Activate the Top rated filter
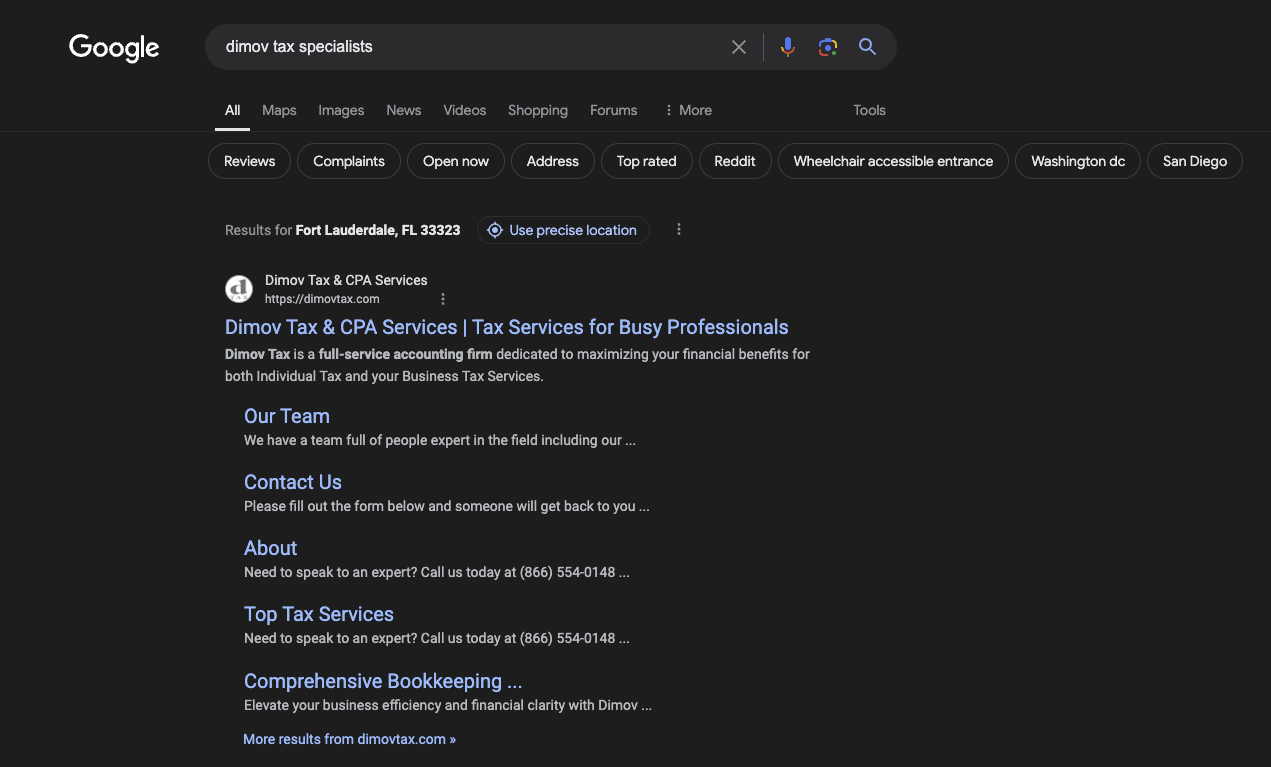This screenshot has width=1271, height=767. (x=646, y=160)
